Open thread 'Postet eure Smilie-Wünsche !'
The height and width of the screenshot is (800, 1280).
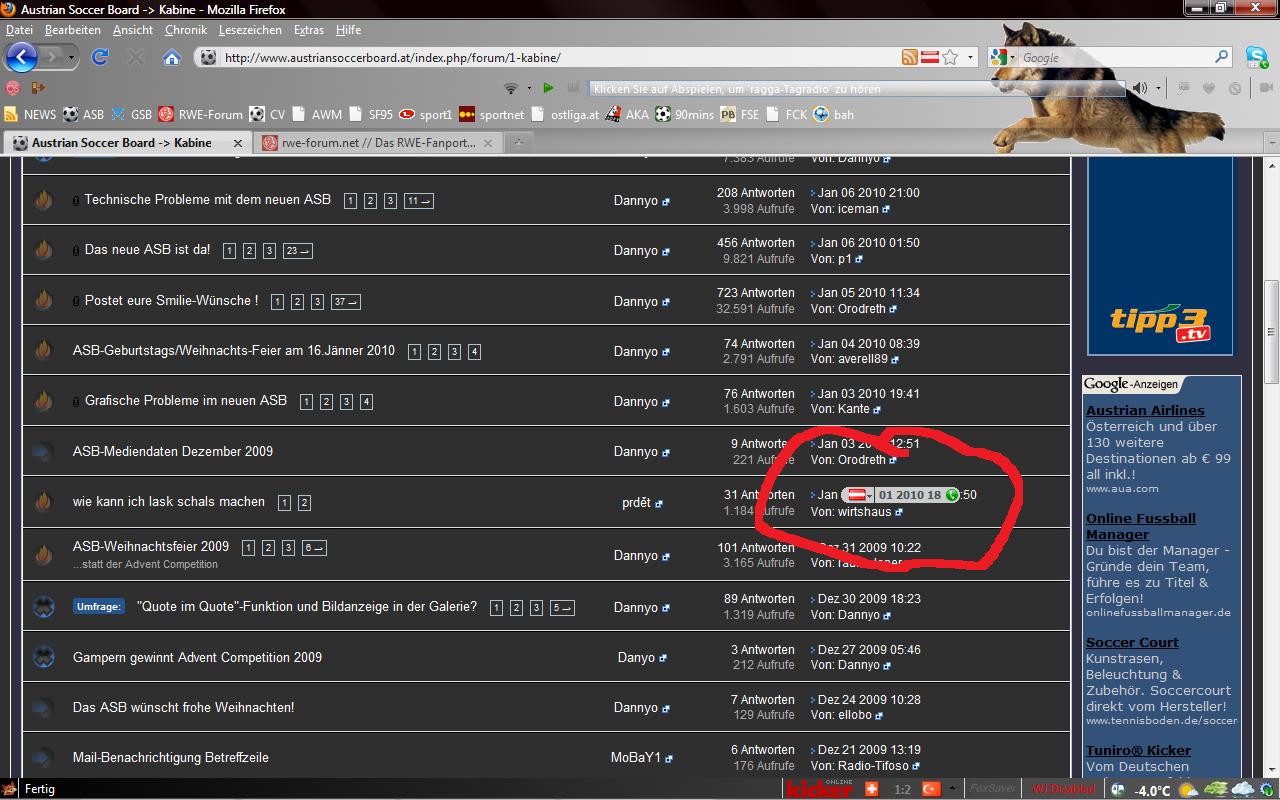(171, 300)
